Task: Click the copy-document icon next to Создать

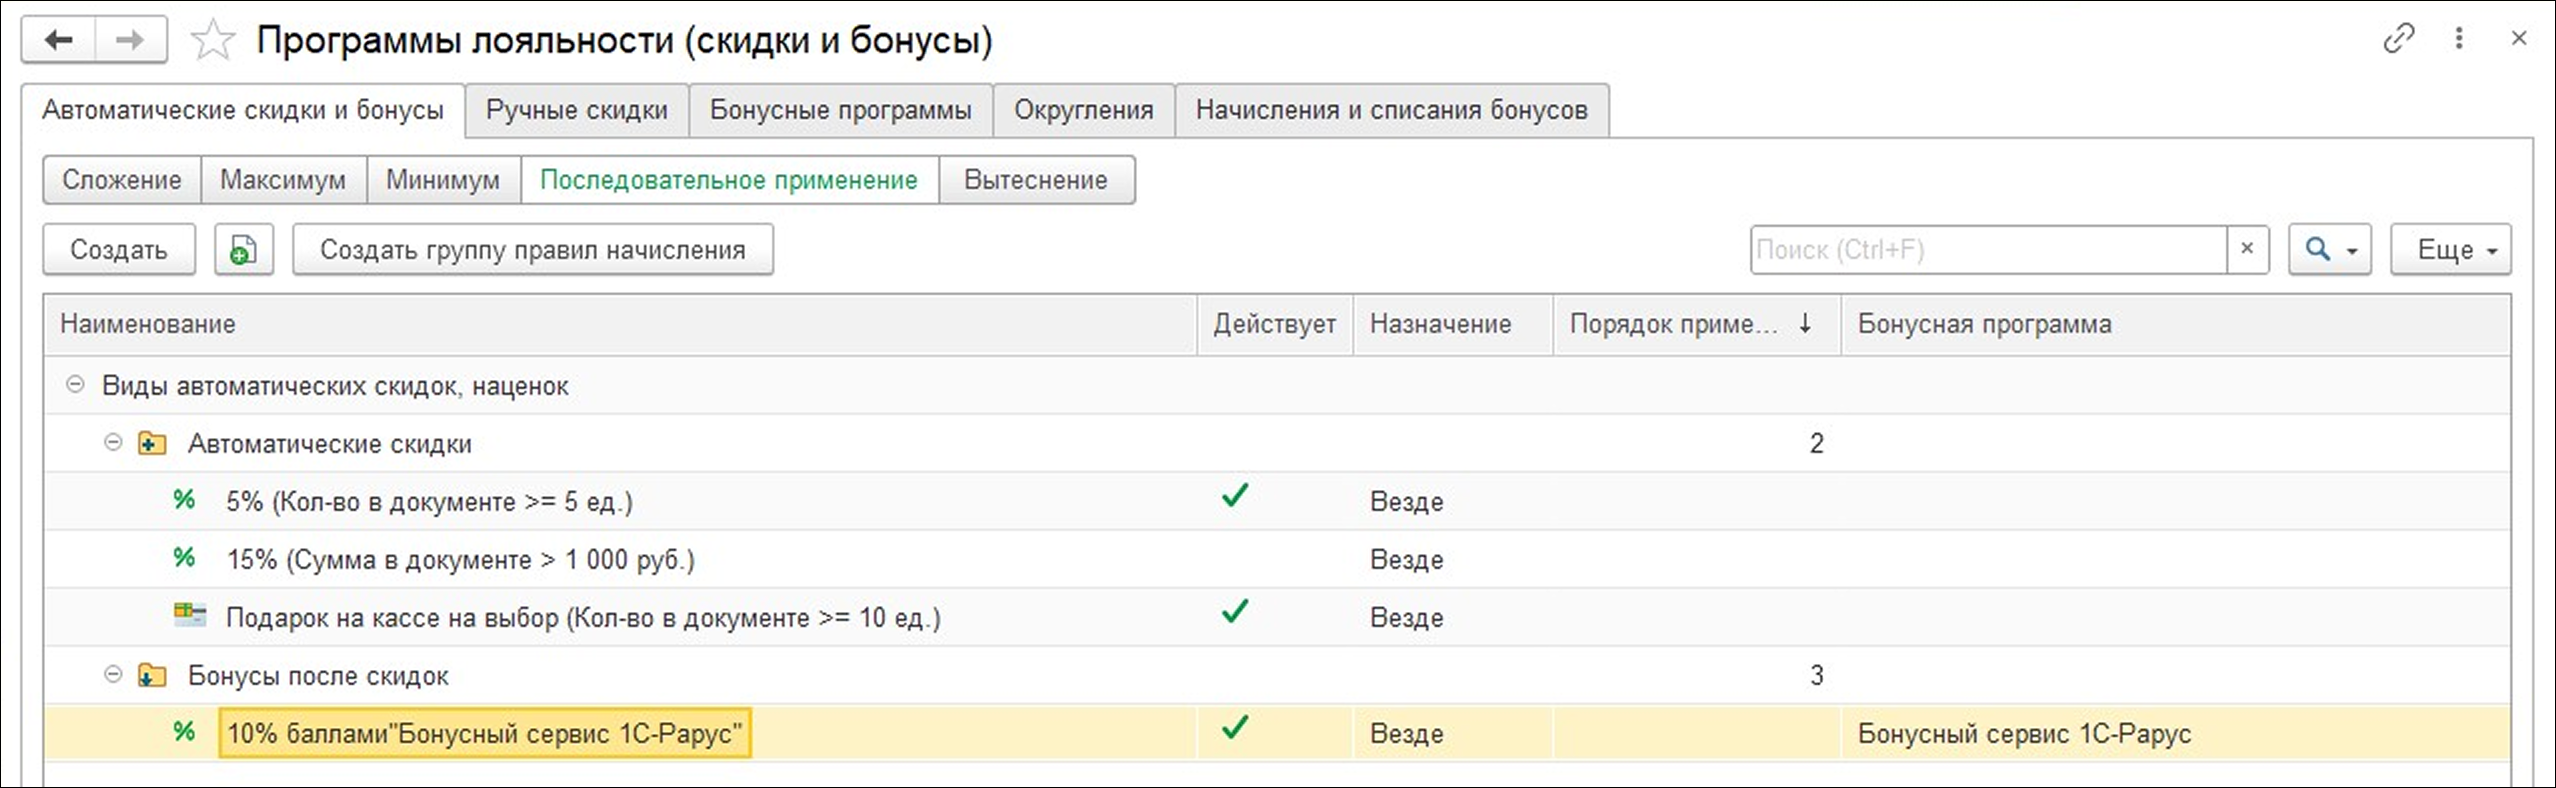Action: click(243, 250)
